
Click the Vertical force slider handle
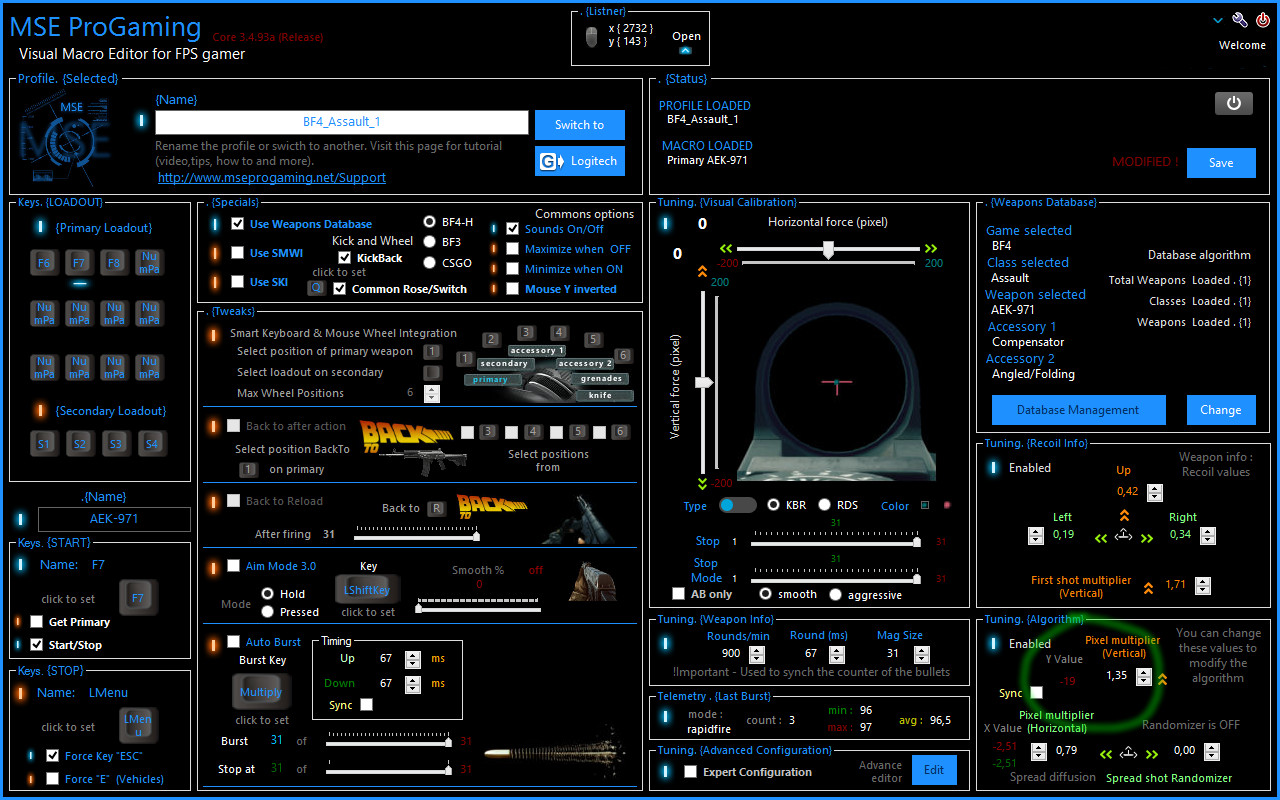point(704,383)
